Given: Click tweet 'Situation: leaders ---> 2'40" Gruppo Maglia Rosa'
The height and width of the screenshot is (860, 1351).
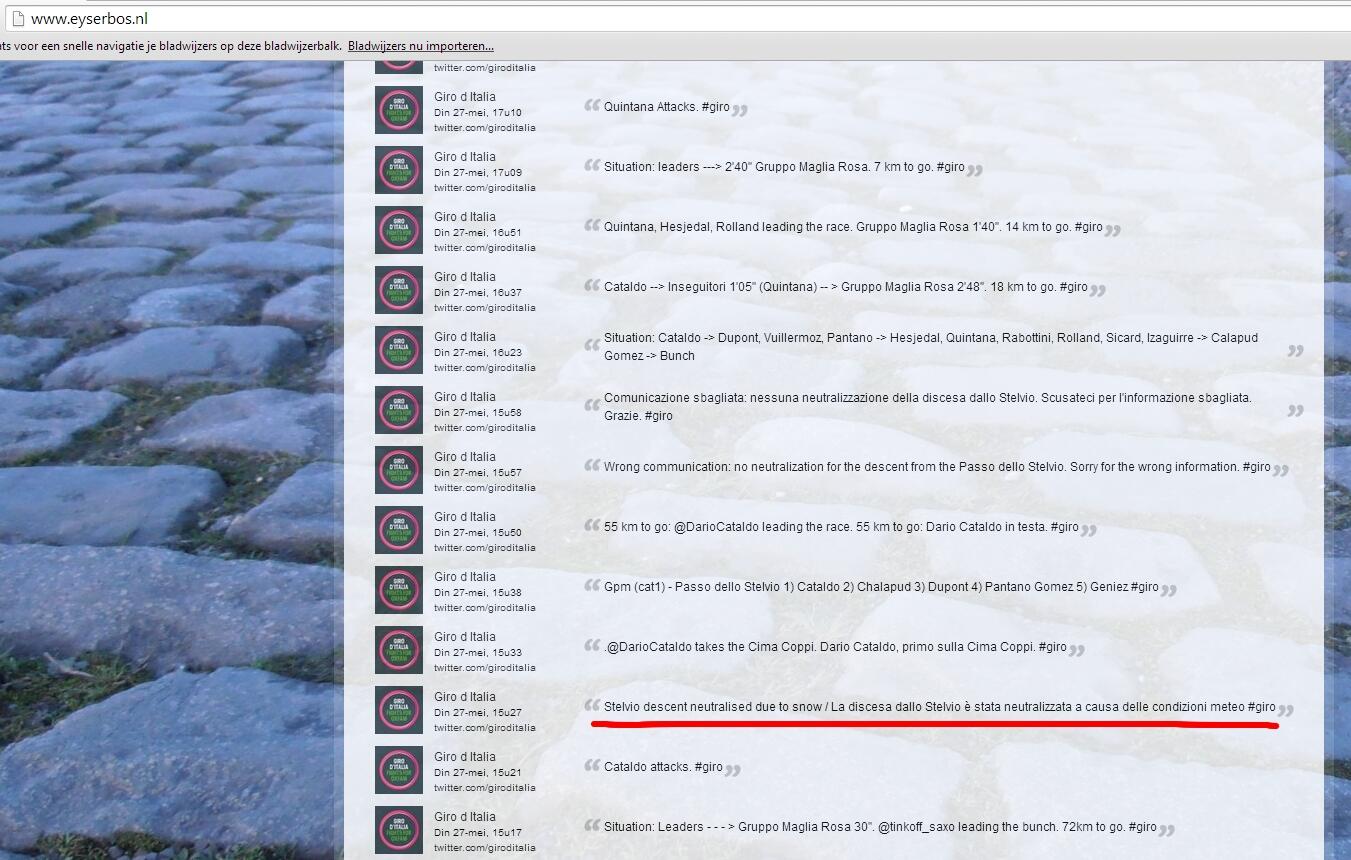Looking at the screenshot, I should point(784,167).
